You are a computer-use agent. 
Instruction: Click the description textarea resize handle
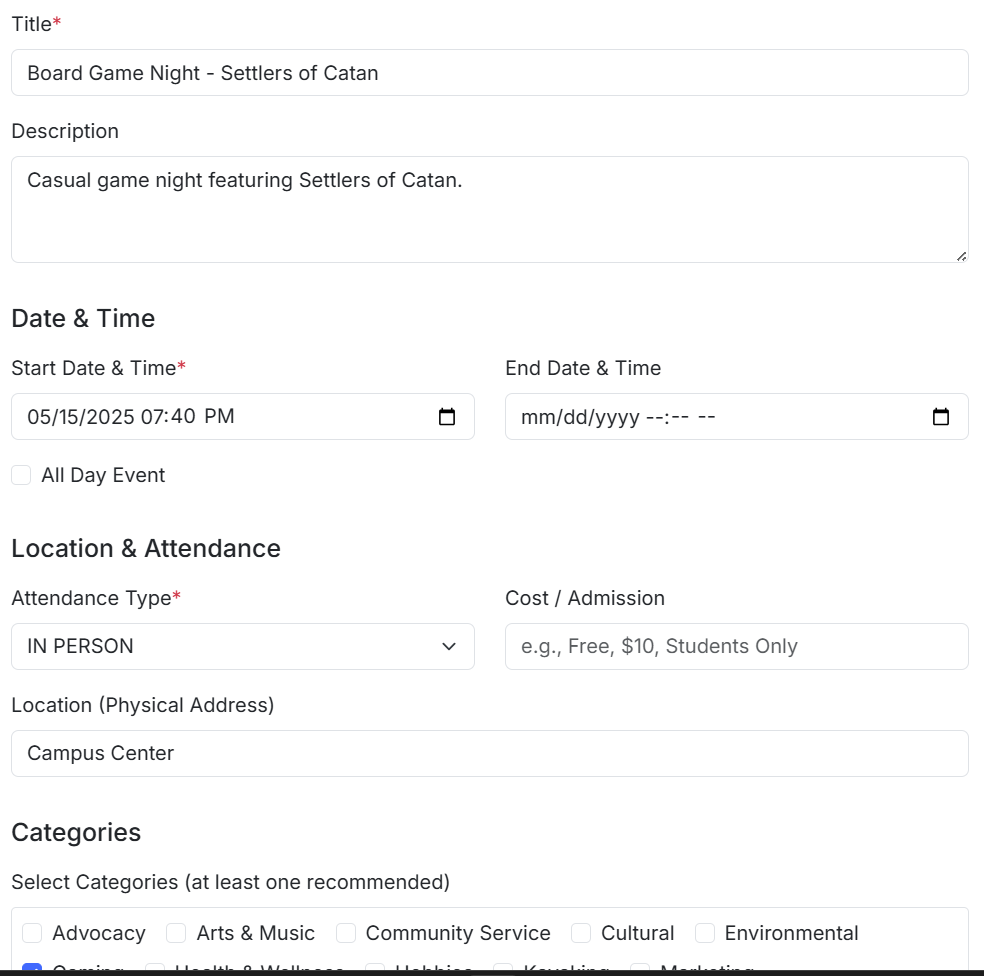coord(961,256)
